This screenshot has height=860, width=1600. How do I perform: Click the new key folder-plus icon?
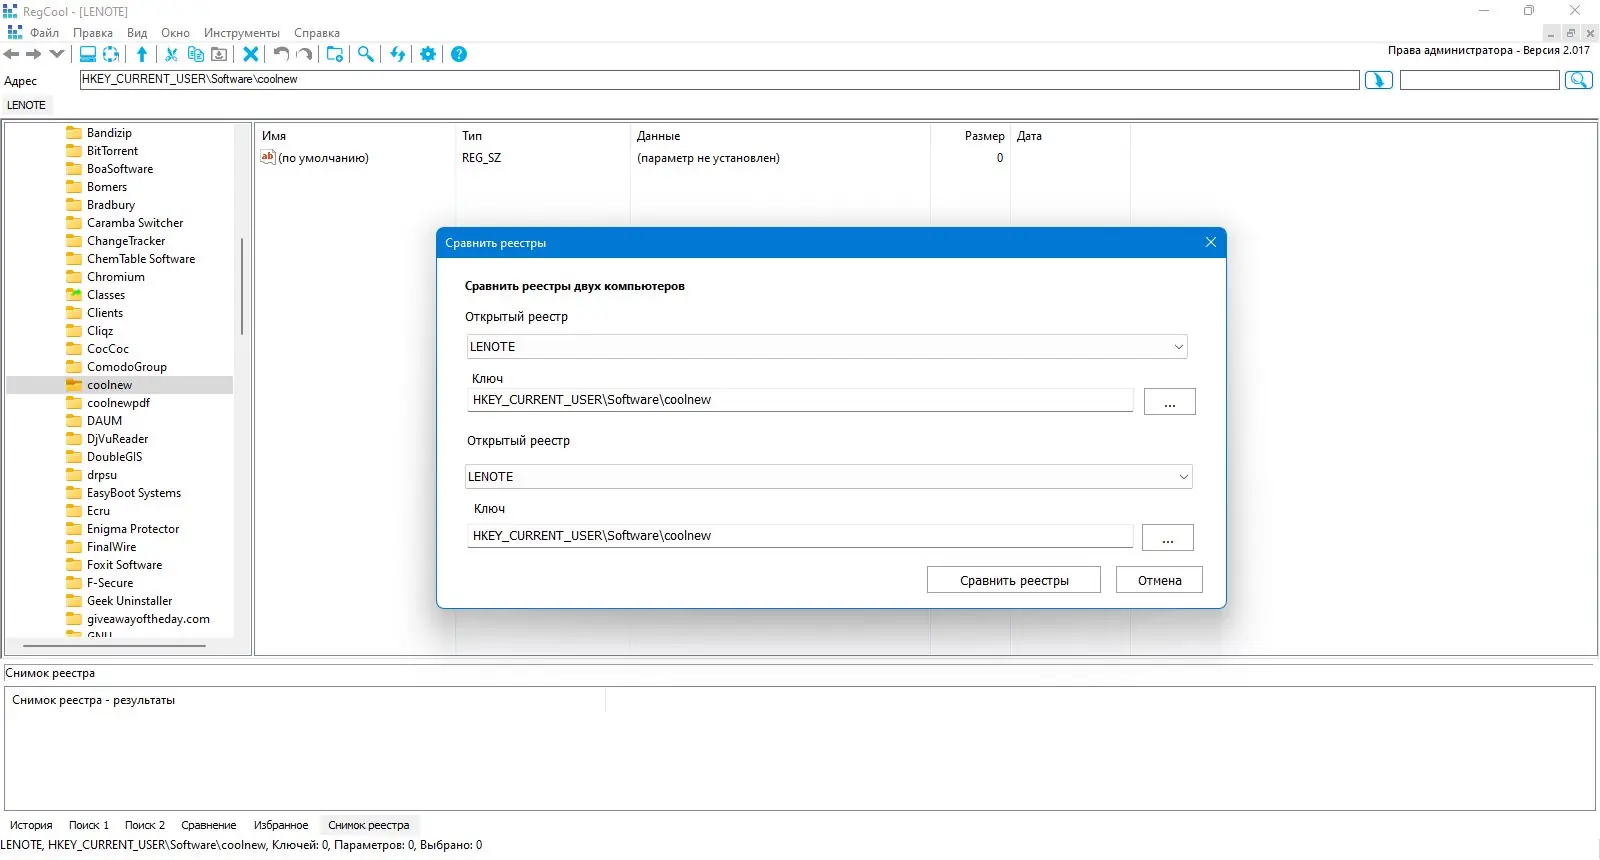coord(335,54)
